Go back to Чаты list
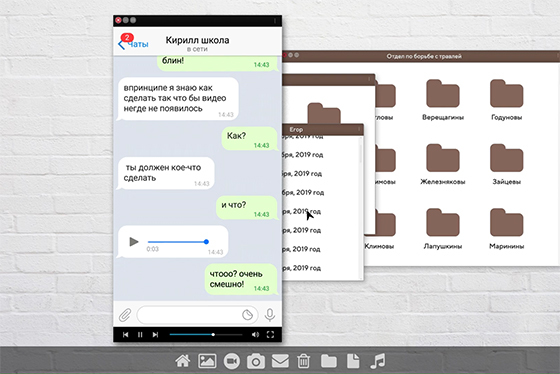The height and width of the screenshot is (374, 560). click(x=133, y=44)
